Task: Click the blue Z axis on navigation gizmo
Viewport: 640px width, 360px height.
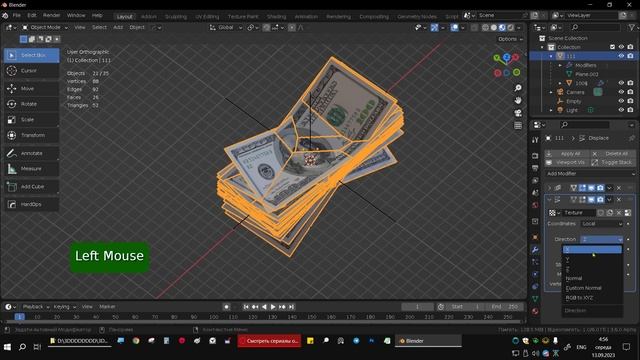Action: tap(507, 57)
